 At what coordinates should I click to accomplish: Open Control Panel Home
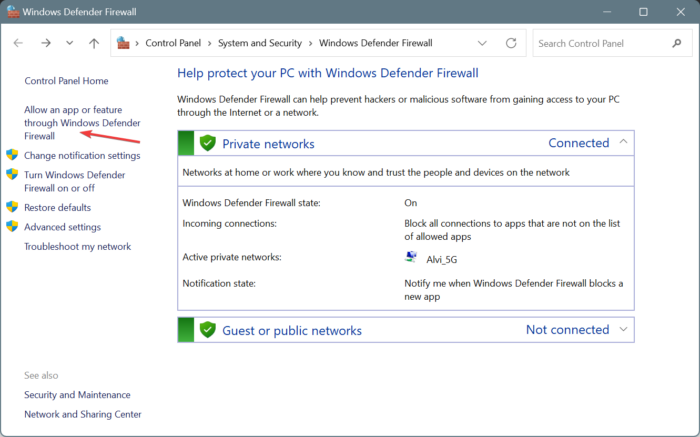coord(66,81)
